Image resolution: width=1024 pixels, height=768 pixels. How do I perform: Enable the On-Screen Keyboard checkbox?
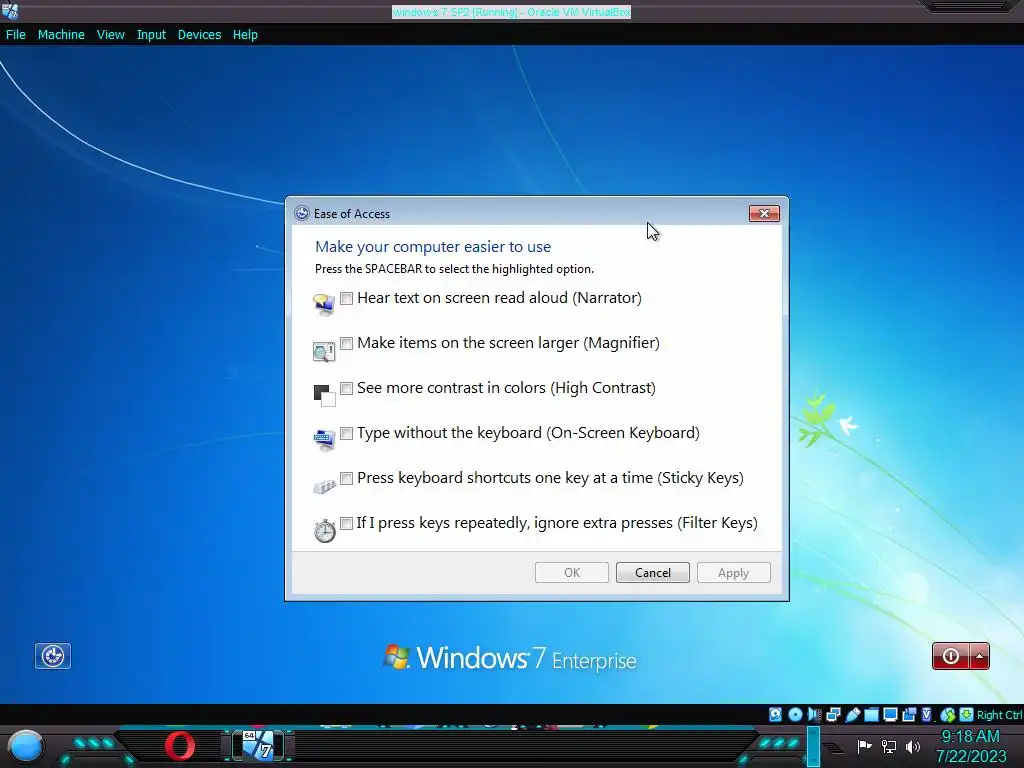click(x=346, y=434)
